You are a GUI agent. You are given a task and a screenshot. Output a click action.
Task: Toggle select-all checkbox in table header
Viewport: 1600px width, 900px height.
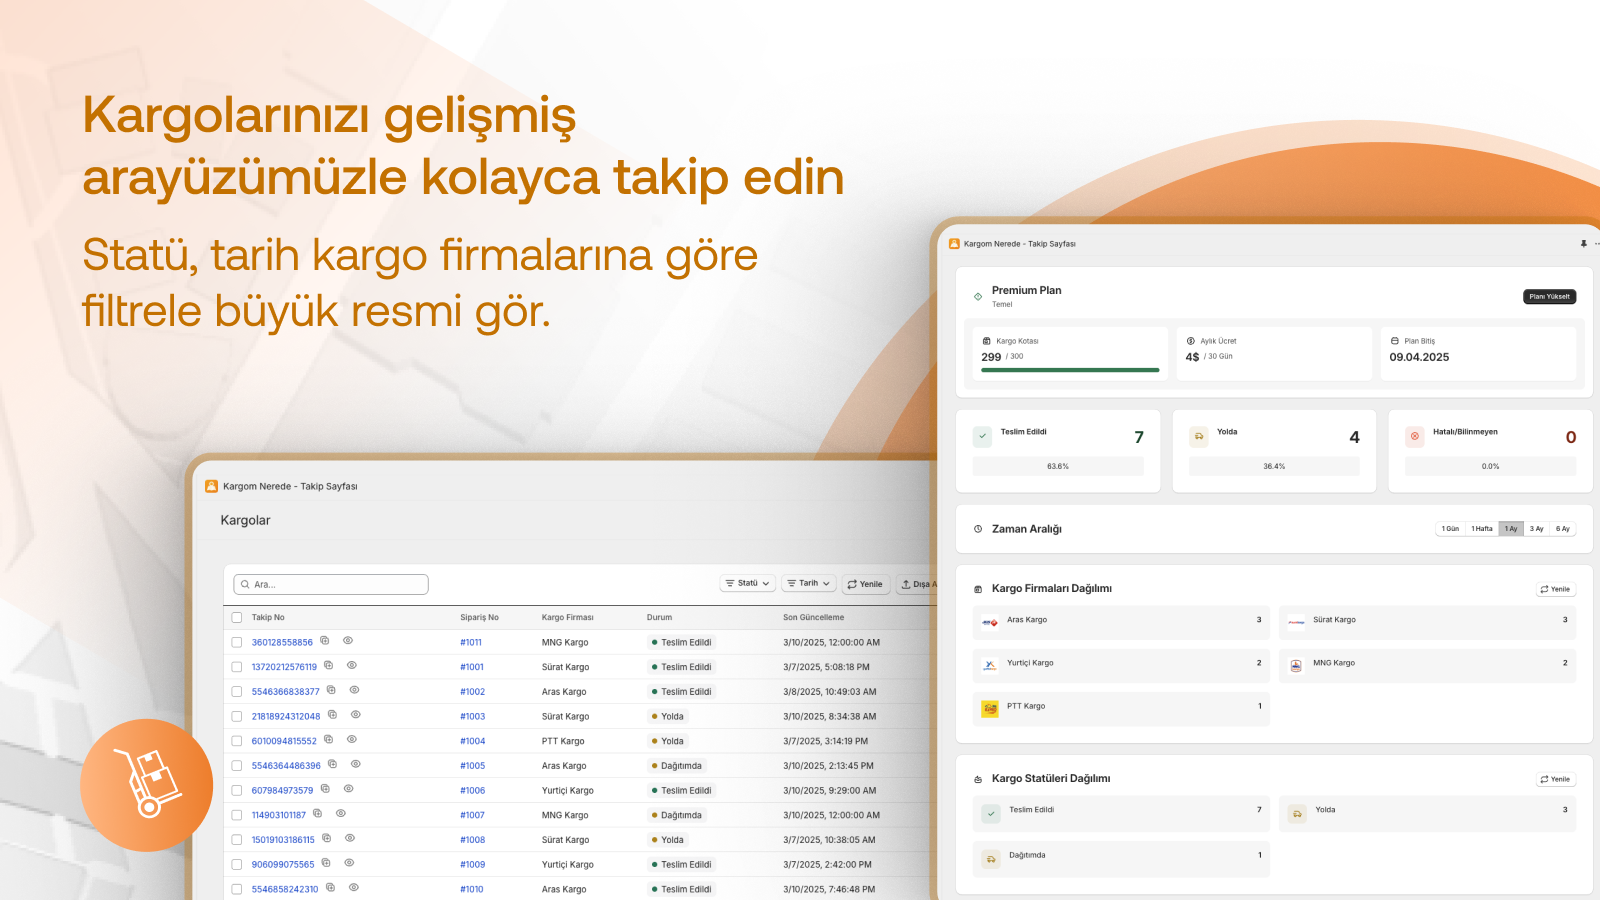[237, 617]
